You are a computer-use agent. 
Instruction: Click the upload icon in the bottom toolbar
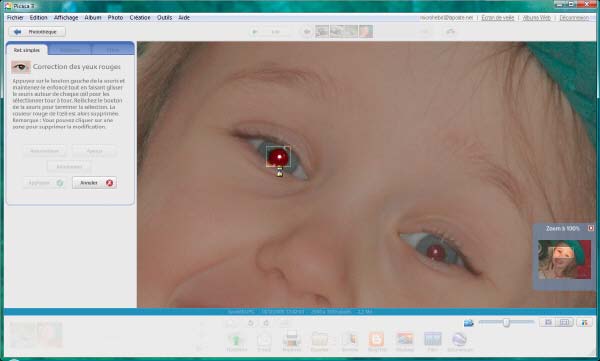point(236,341)
